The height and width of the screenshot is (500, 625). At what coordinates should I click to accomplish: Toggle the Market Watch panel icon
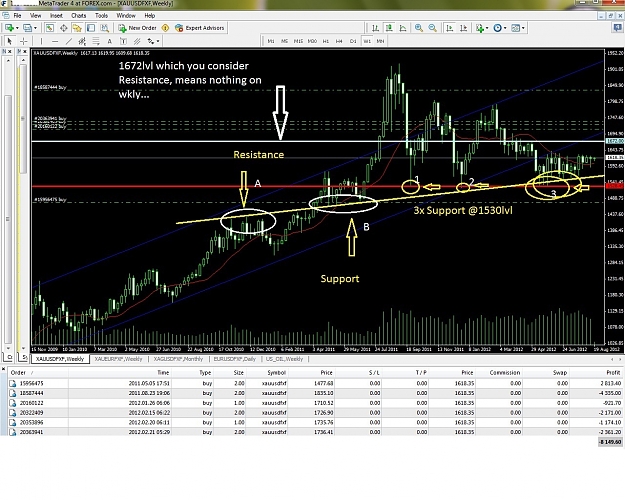tap(49, 28)
